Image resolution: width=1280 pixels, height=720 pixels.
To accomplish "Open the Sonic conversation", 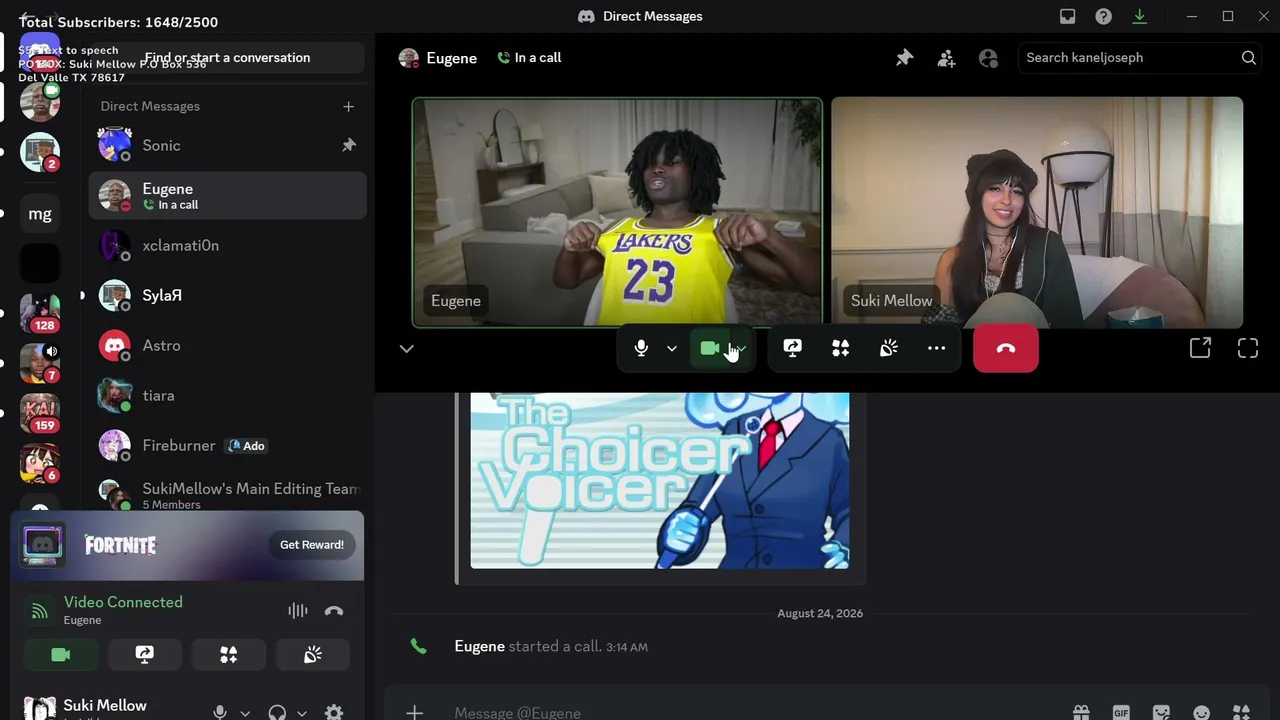I will click(x=227, y=146).
